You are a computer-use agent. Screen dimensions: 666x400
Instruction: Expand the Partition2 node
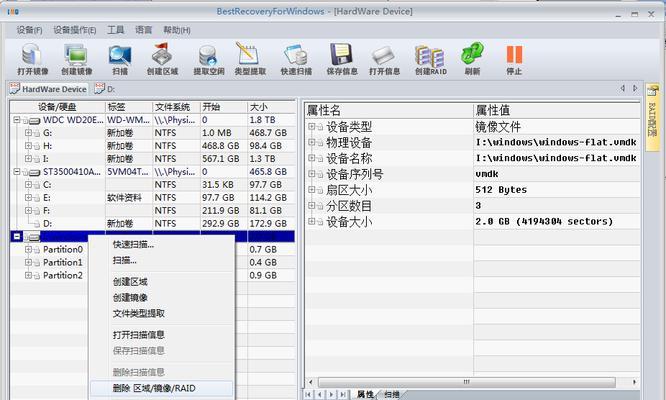28,275
